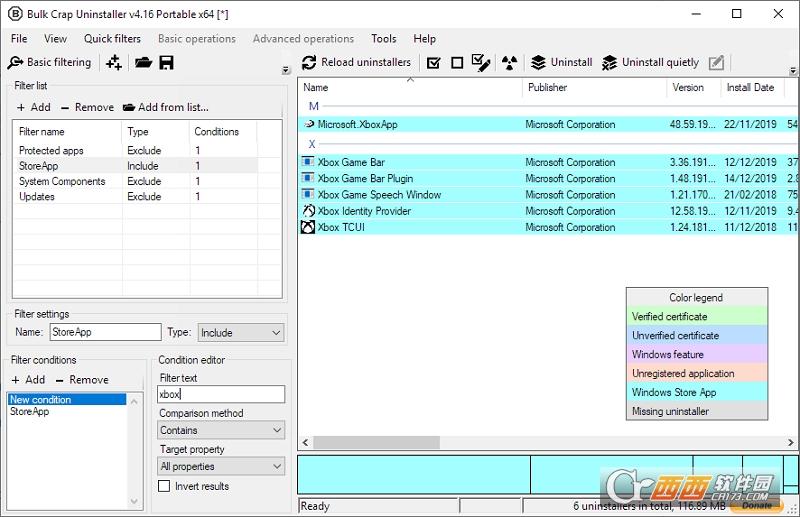Open the Target property dropdown
Viewport: 800px width, 517px height.
click(x=221, y=466)
